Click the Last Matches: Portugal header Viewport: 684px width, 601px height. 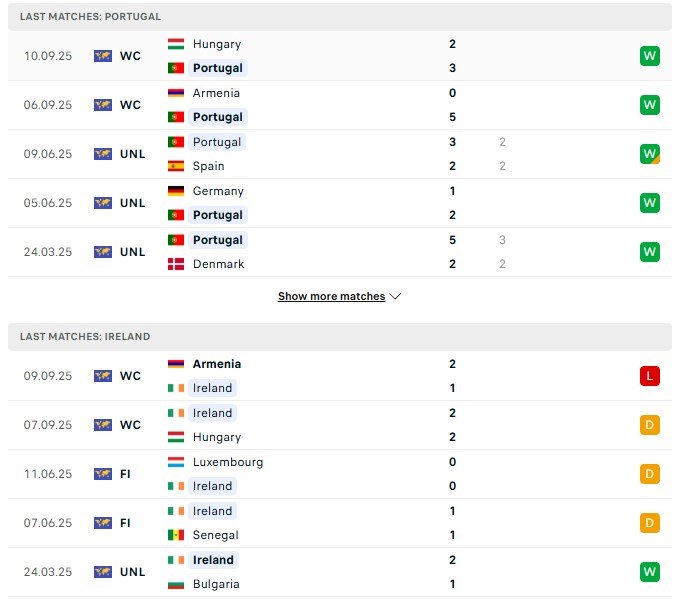click(x=90, y=17)
